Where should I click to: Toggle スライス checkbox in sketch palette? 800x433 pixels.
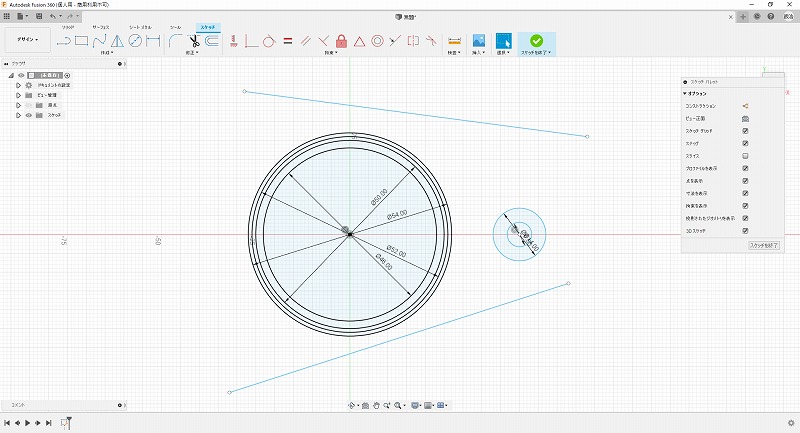point(745,156)
